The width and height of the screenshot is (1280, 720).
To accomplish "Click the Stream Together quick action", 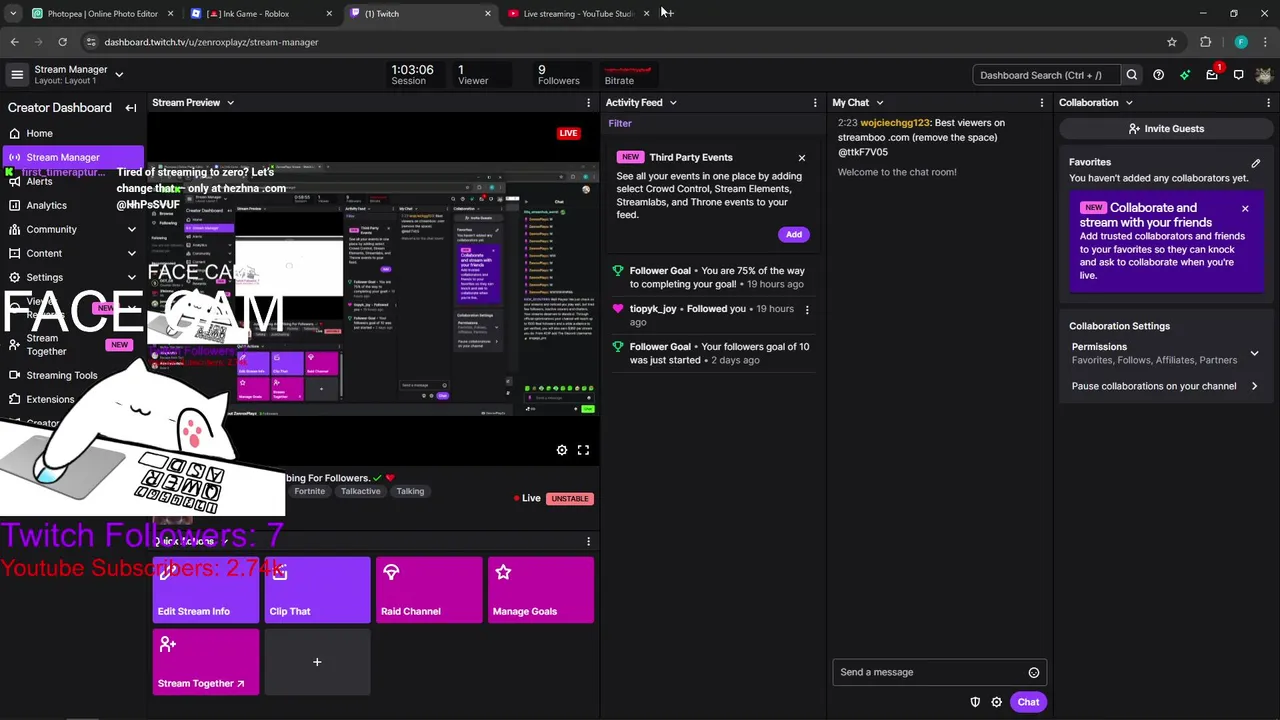I will (x=205, y=662).
